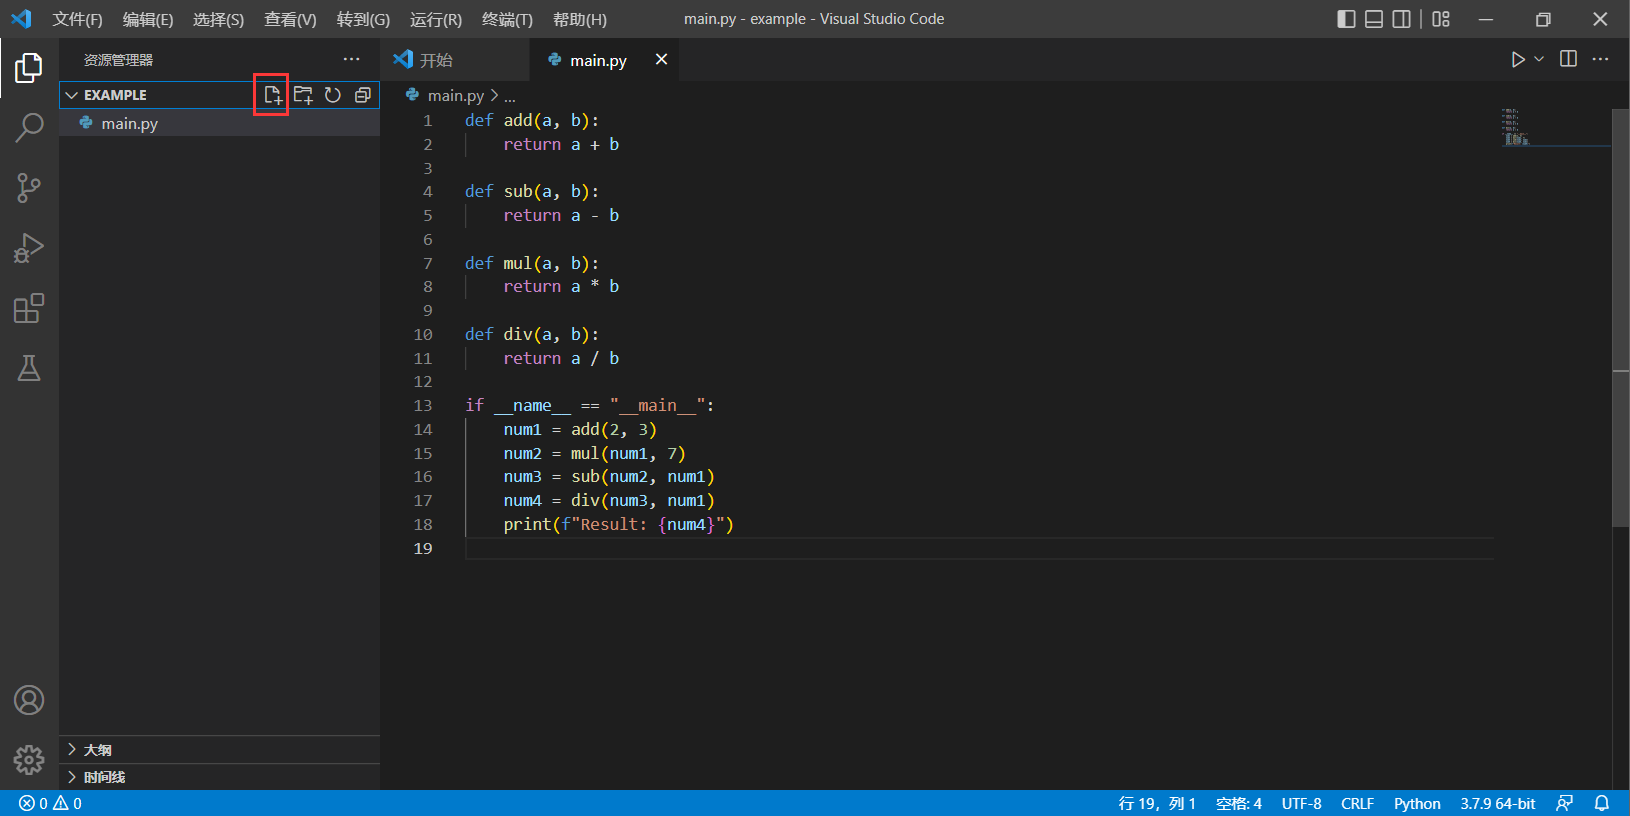Open the run dropdown arrow beside play button
Viewport: 1630px width, 816px height.
click(x=1539, y=59)
